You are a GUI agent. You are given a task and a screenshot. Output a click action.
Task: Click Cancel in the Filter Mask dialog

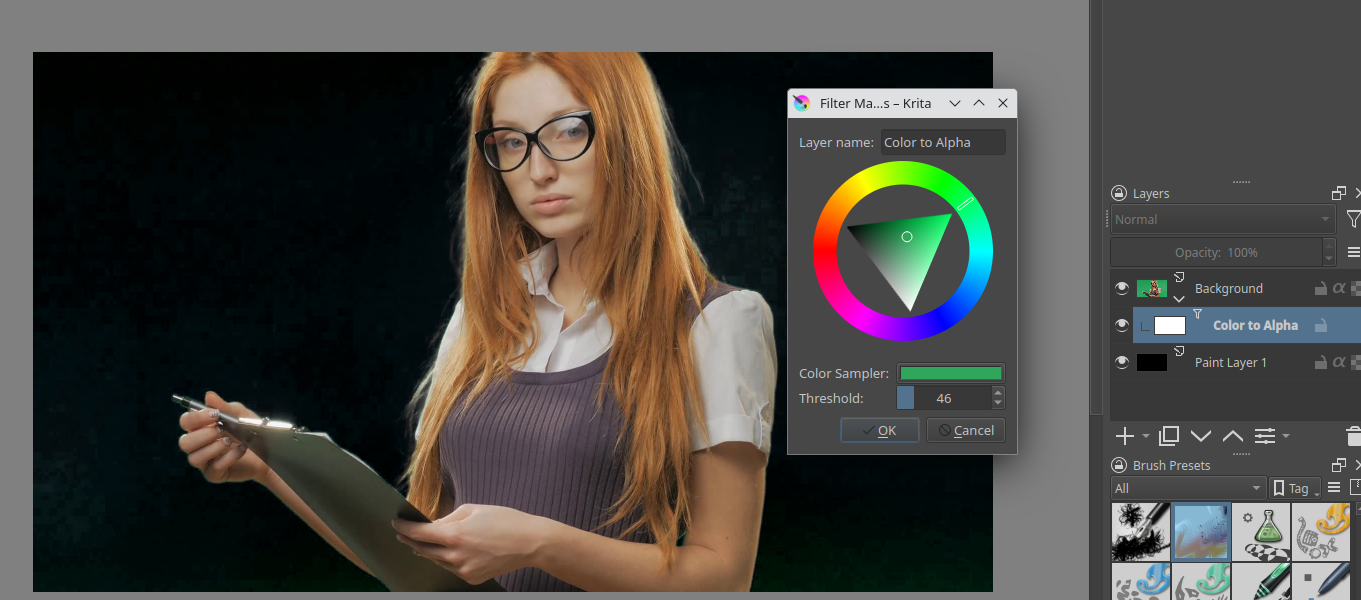tap(966, 430)
